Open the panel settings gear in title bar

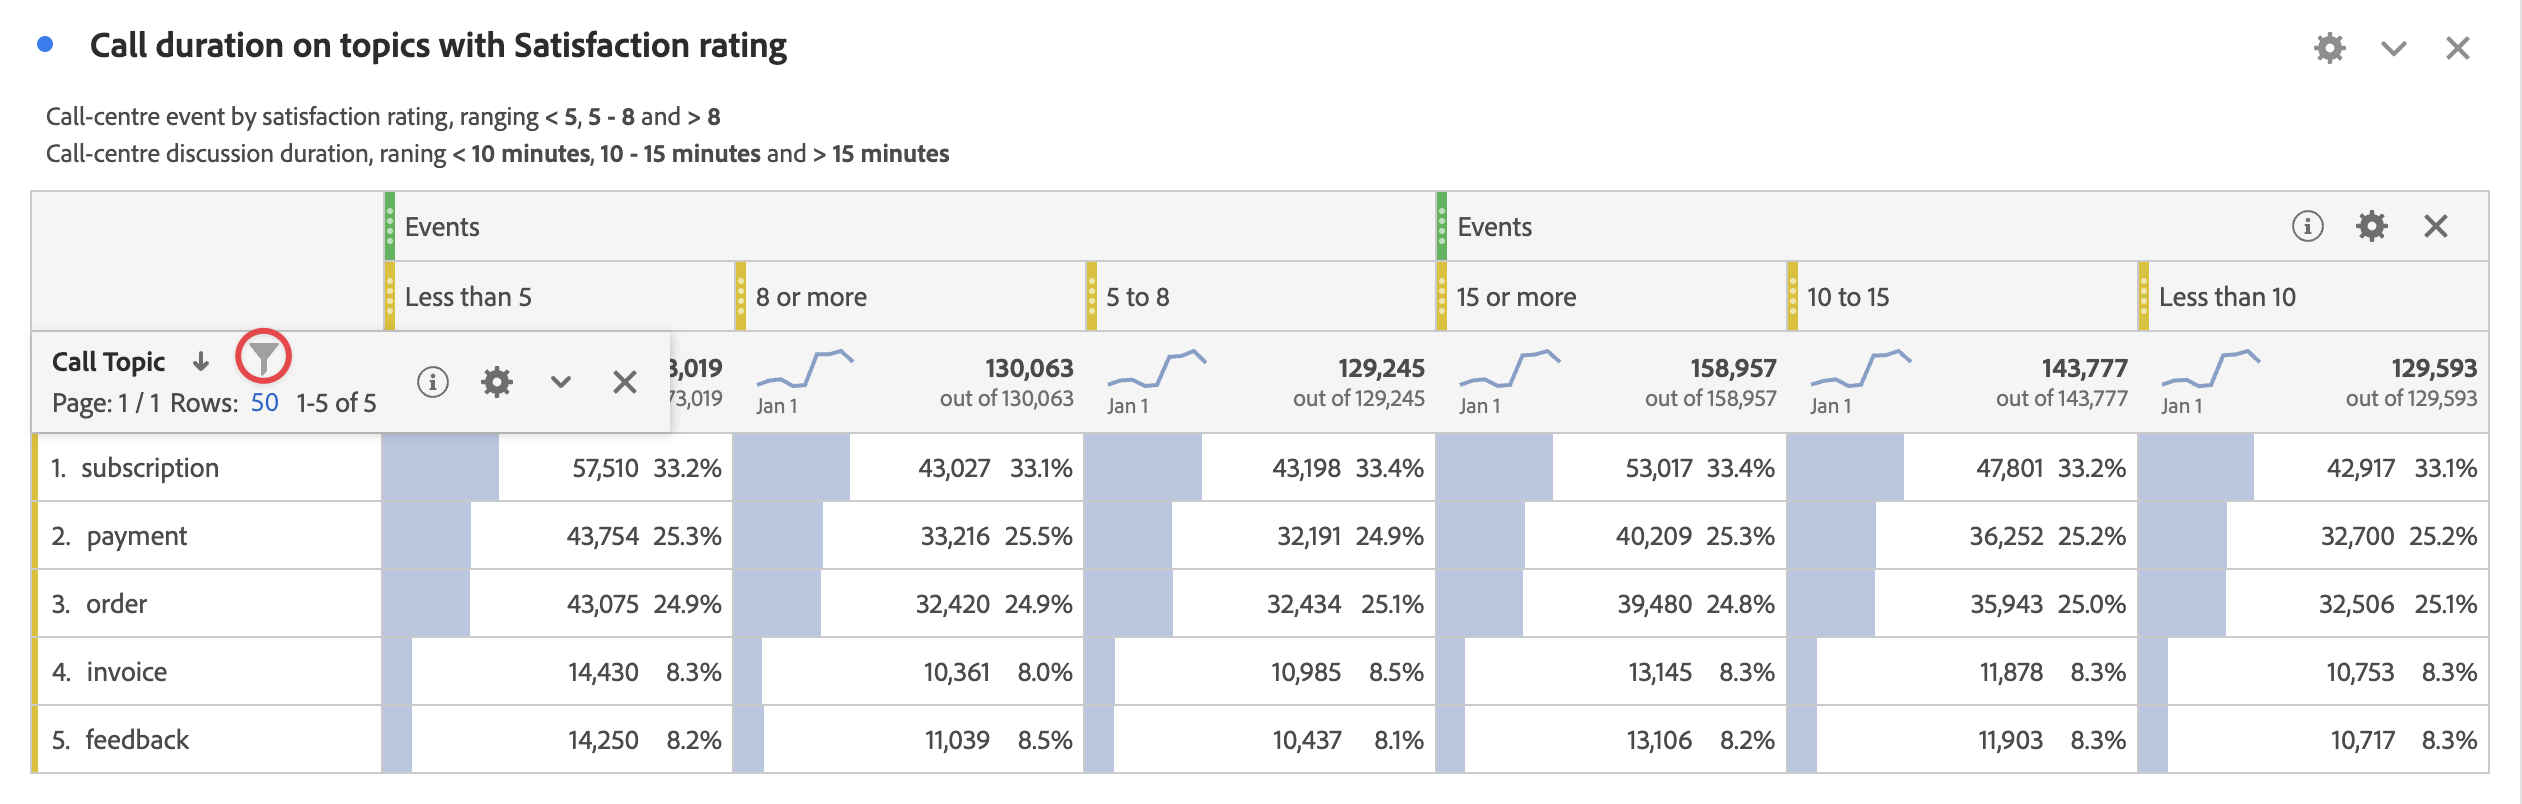(x=2329, y=48)
